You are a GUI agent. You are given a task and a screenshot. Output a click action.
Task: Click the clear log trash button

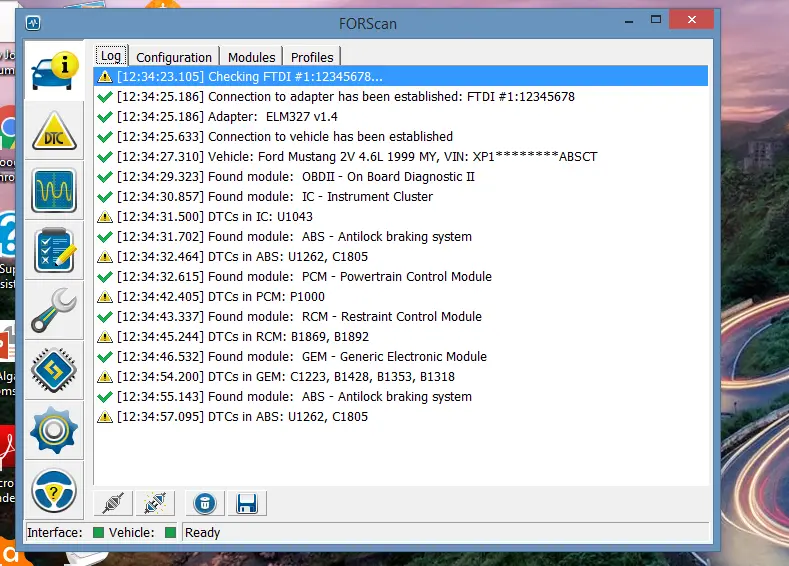coord(205,503)
